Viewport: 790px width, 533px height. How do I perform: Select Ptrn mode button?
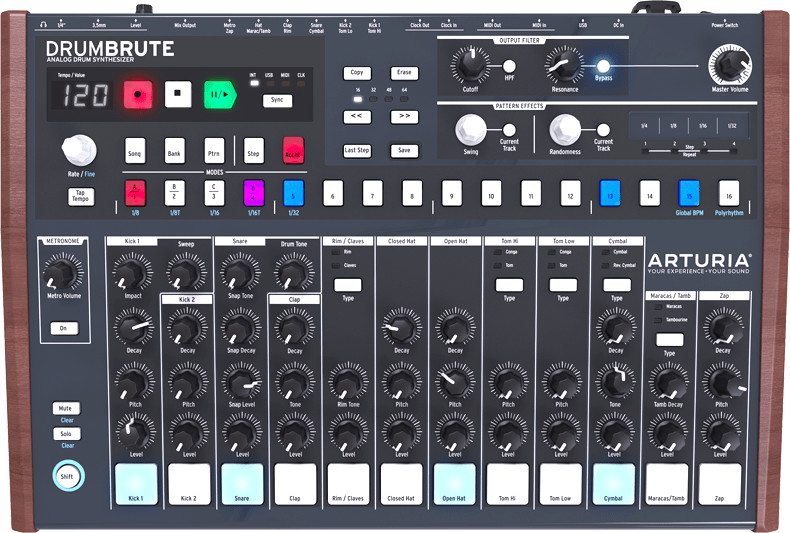click(214, 151)
